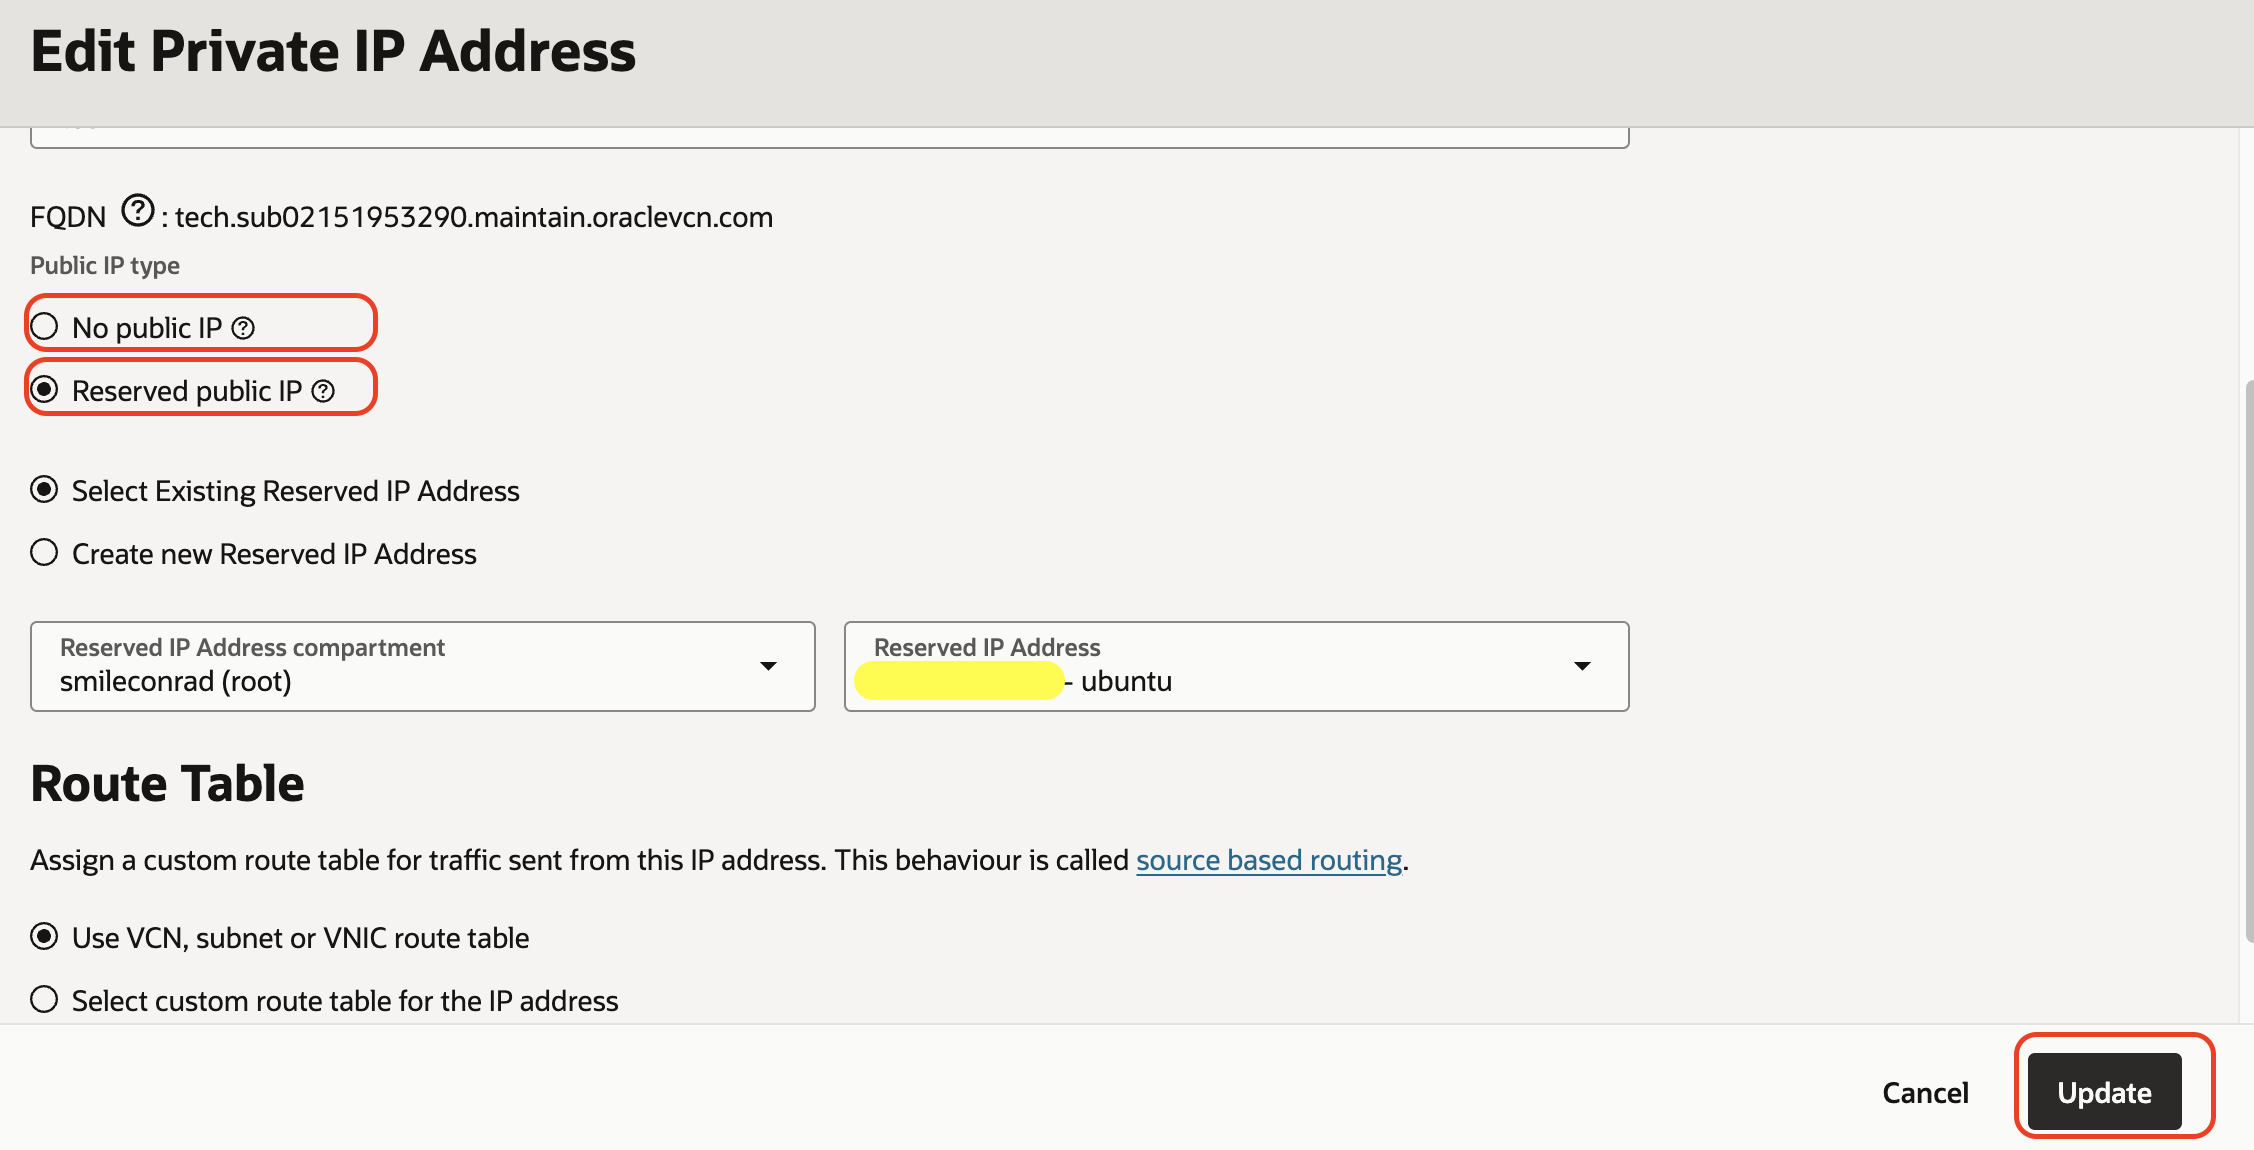Screen dimensions: 2254x1150
Task: Click the FQDN help question-mark icon
Action: coord(138,211)
